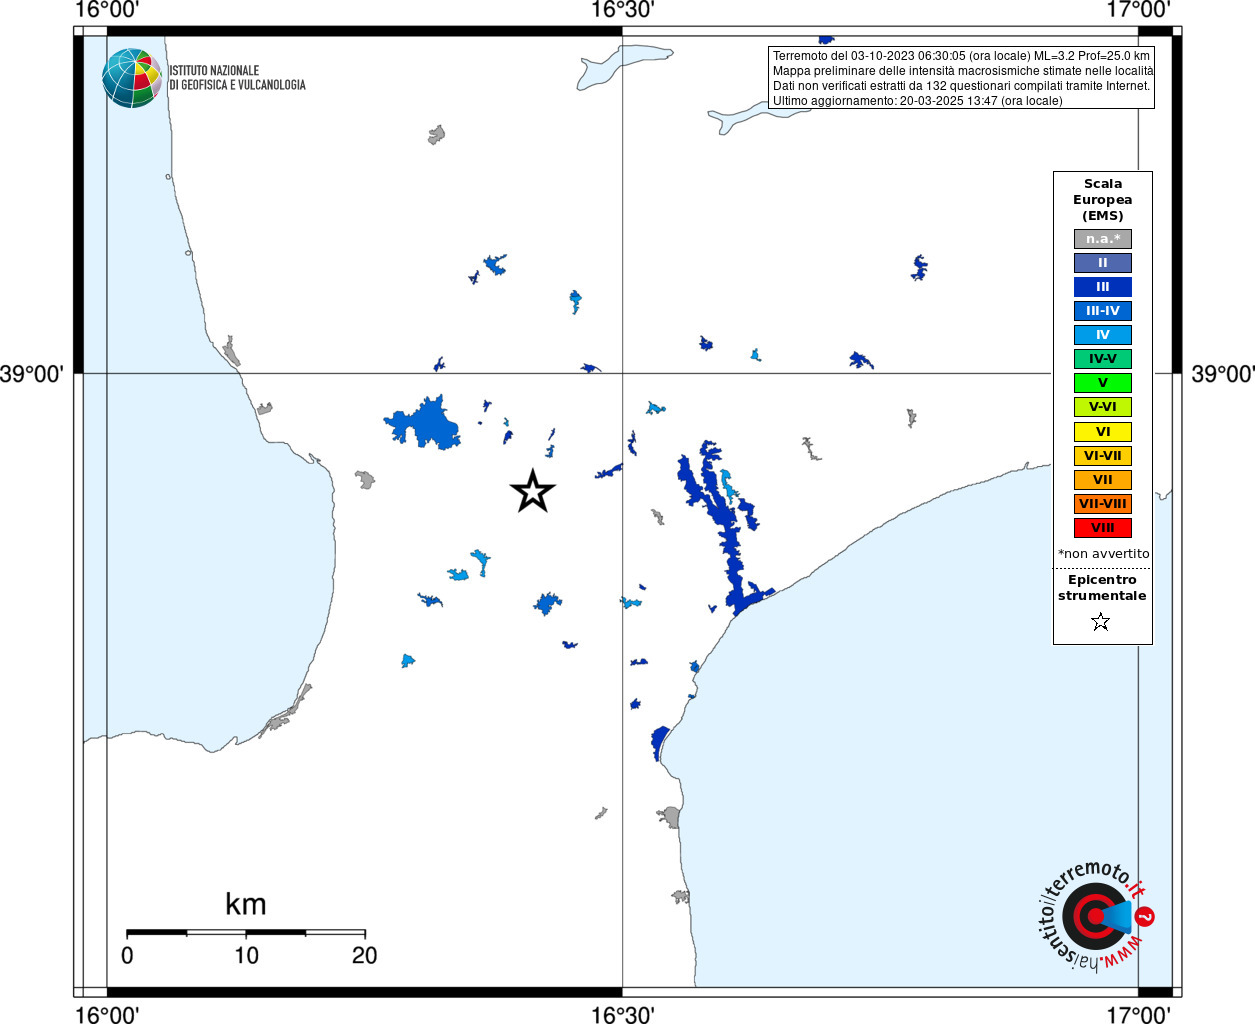Click the top-right 17°00' longitude label
Image resolution: width=1255 pixels, height=1024 pixels.
(1139, 10)
